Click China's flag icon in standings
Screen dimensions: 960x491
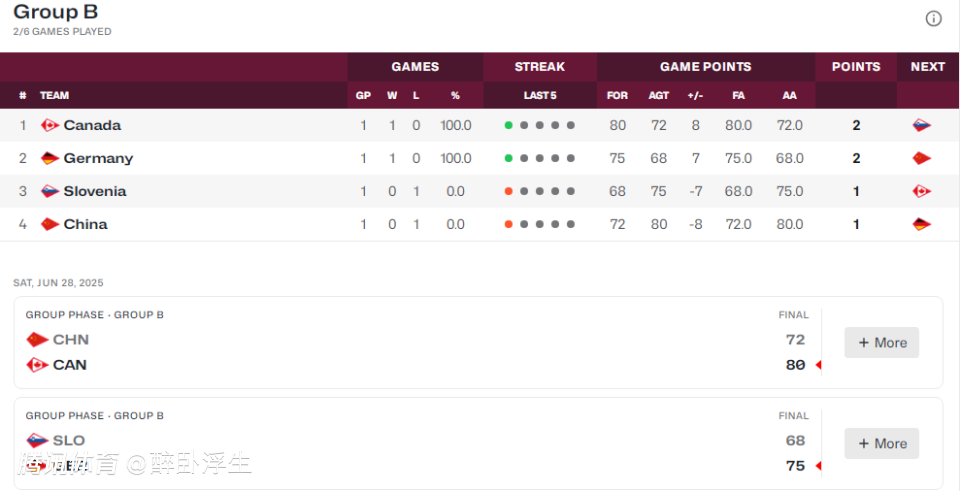click(x=50, y=225)
